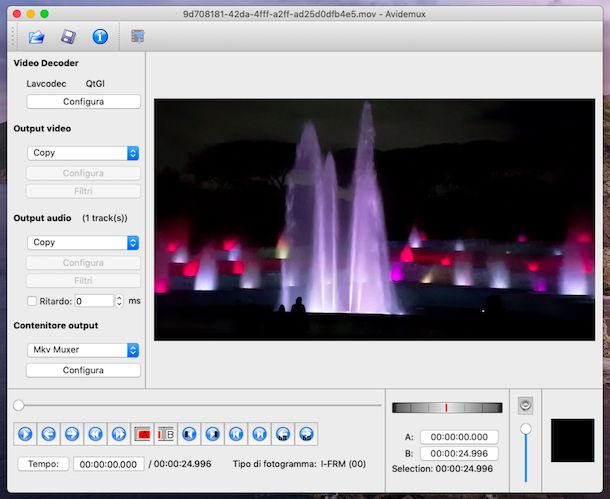Set selection start marker A
610x499 pixels.
(x=142, y=434)
